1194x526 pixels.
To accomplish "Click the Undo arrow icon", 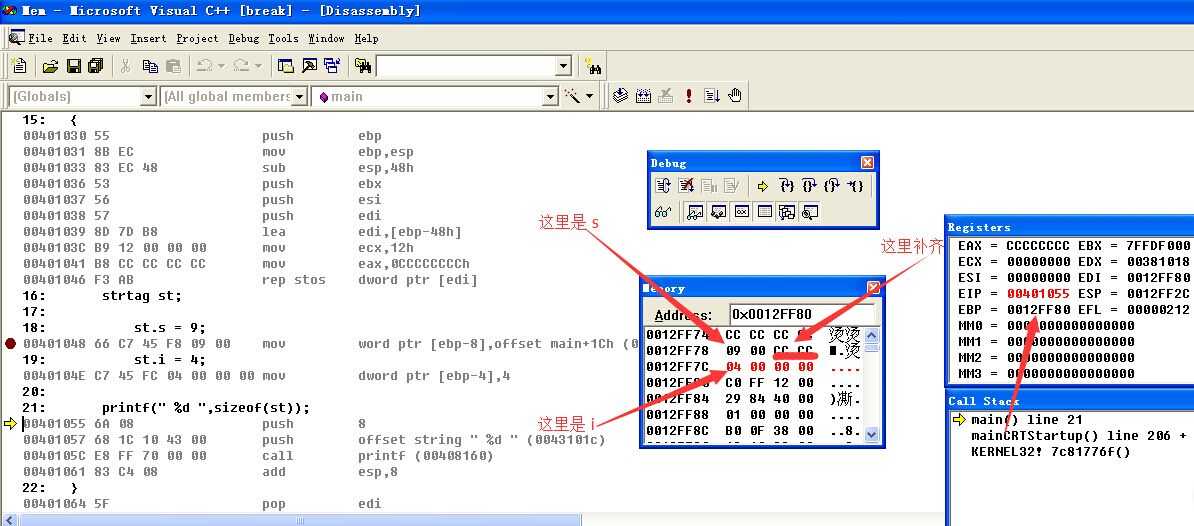I will (x=204, y=66).
